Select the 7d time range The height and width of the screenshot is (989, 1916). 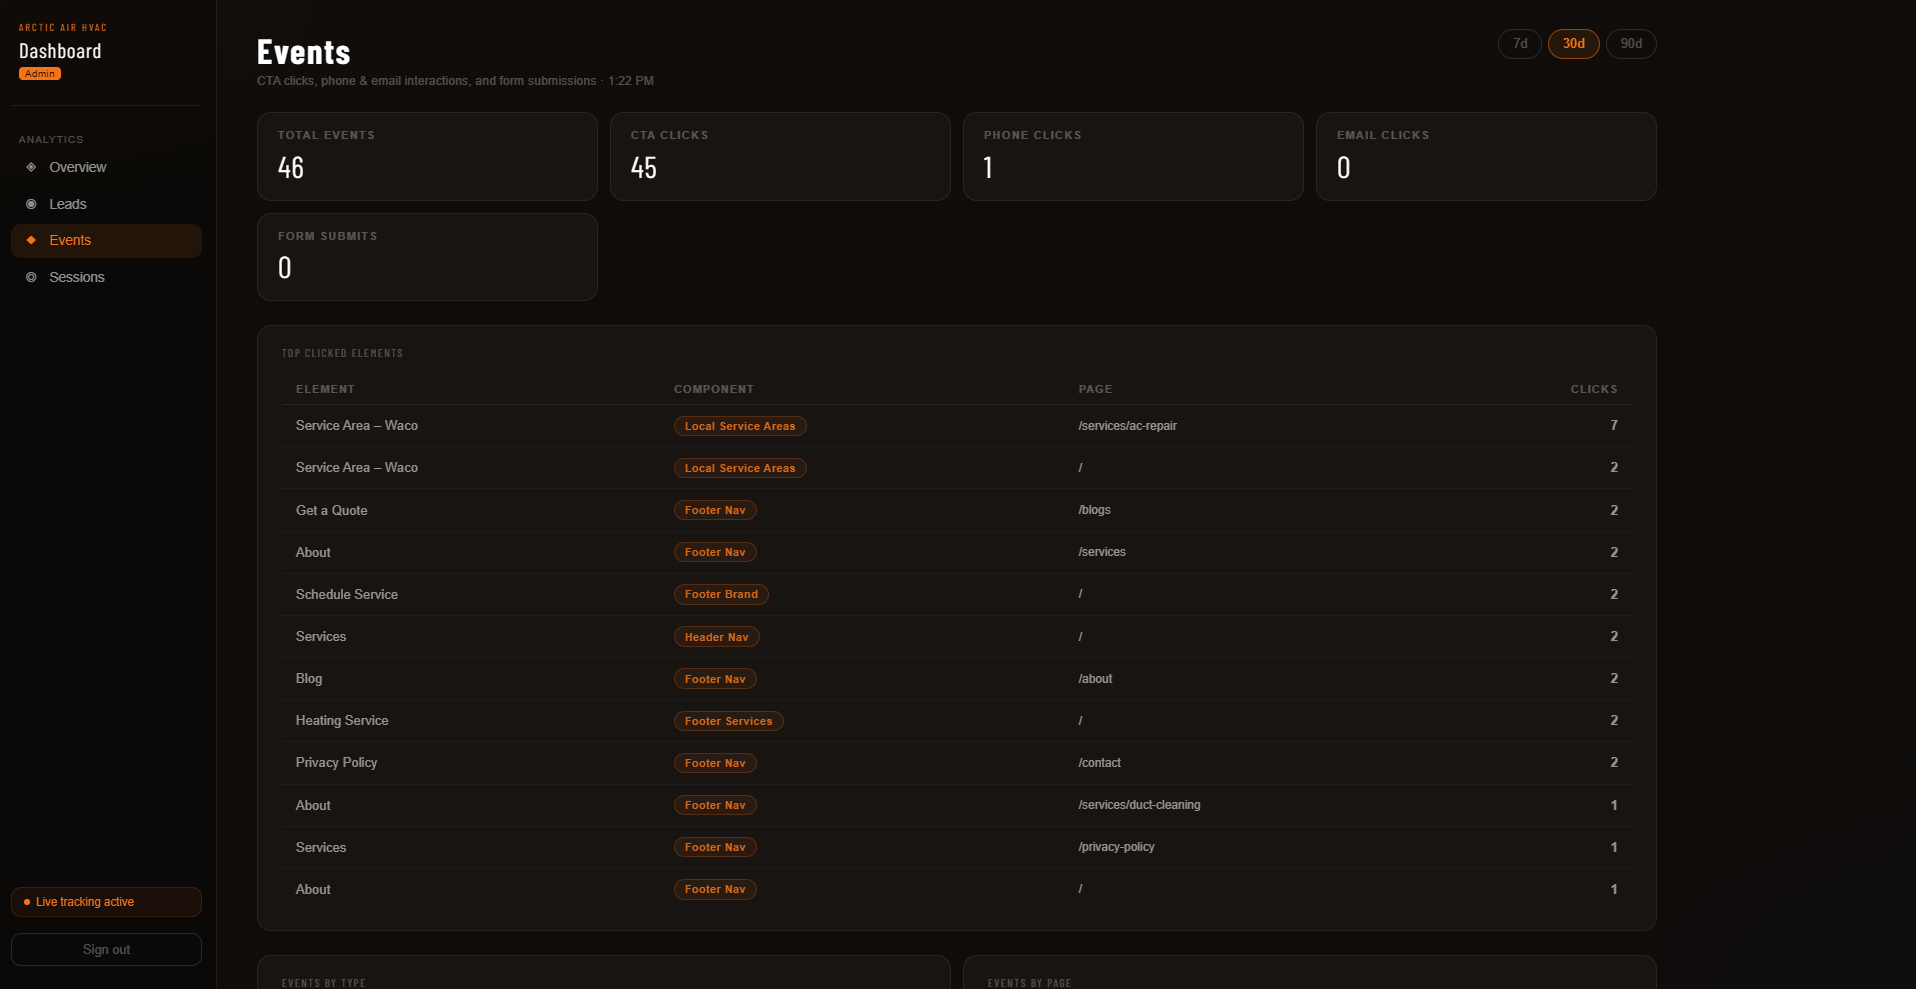click(x=1519, y=44)
